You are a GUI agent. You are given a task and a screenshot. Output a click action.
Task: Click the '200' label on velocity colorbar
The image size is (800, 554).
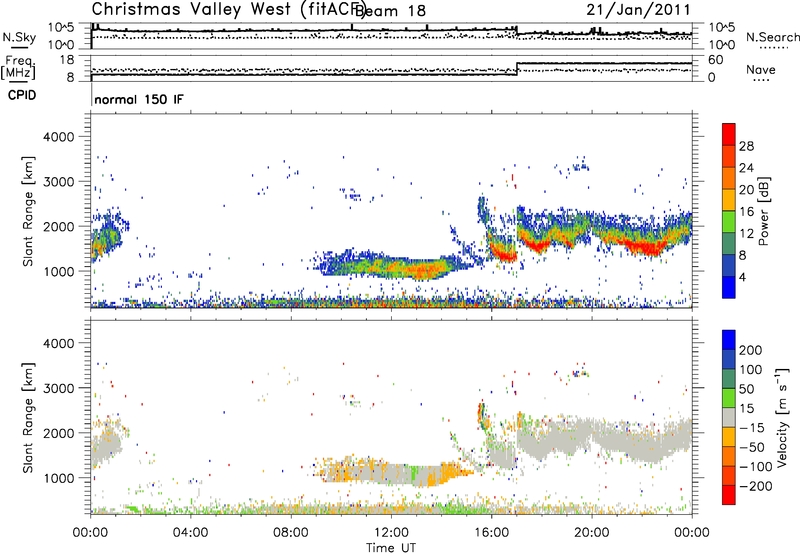pos(751,350)
